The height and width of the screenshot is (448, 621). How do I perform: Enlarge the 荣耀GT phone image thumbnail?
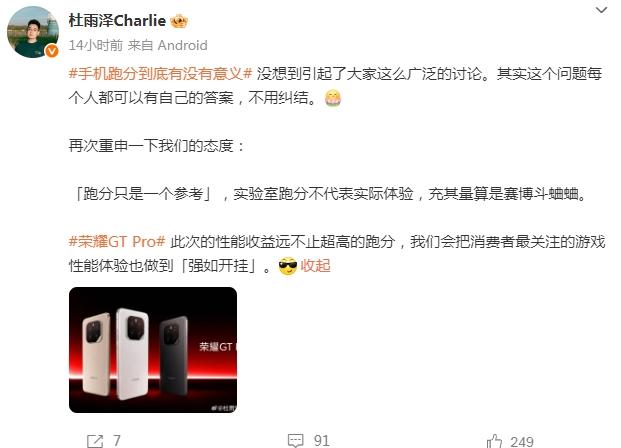point(153,350)
